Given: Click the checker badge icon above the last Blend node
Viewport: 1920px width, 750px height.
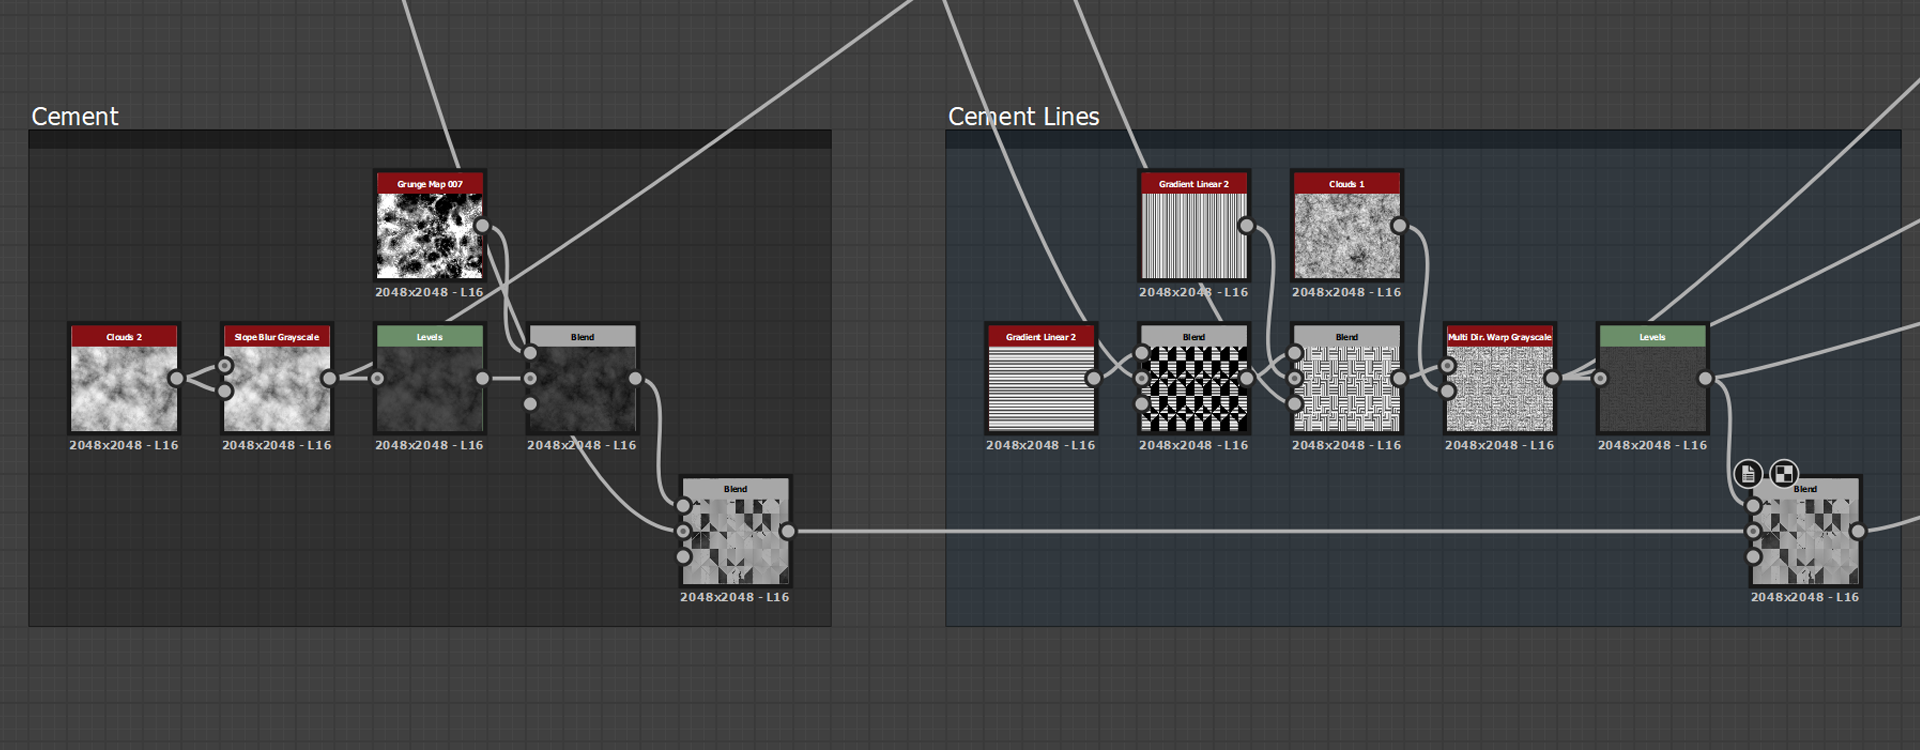Looking at the screenshot, I should [x=1784, y=473].
